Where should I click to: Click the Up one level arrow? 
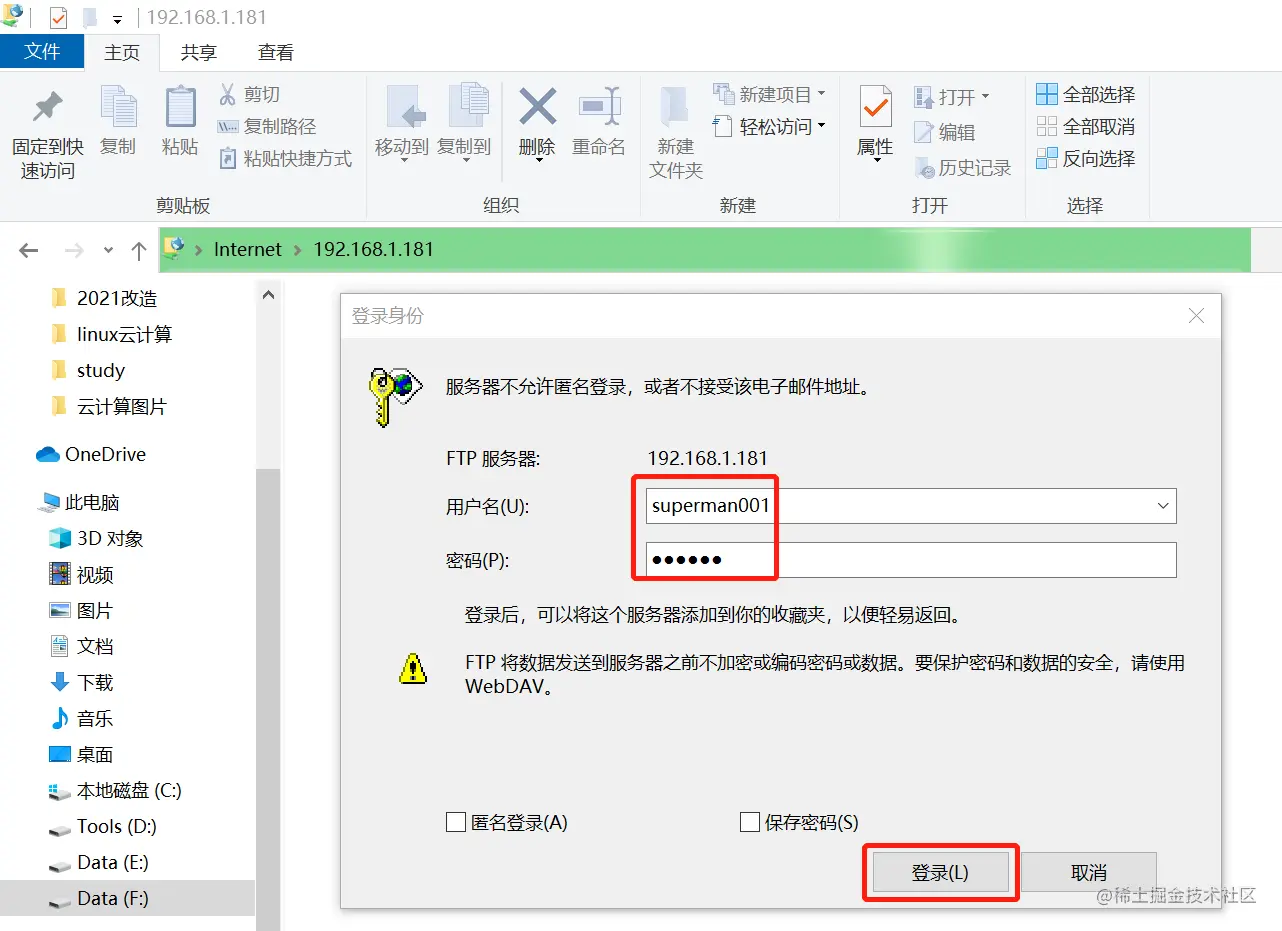tap(139, 250)
